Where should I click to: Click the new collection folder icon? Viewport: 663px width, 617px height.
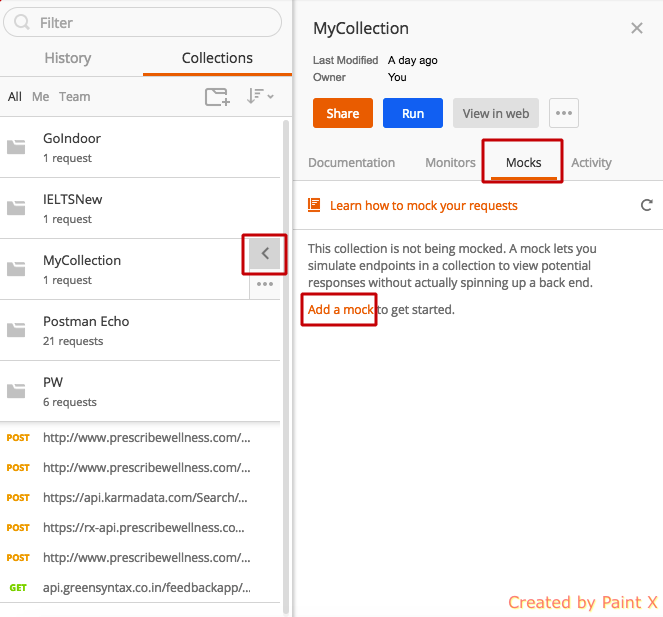[x=217, y=97]
